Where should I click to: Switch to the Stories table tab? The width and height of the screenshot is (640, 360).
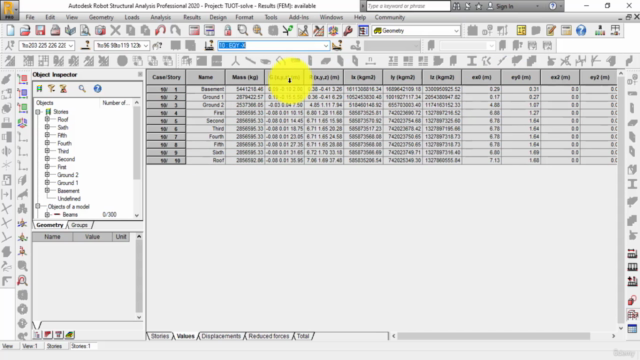coord(160,336)
